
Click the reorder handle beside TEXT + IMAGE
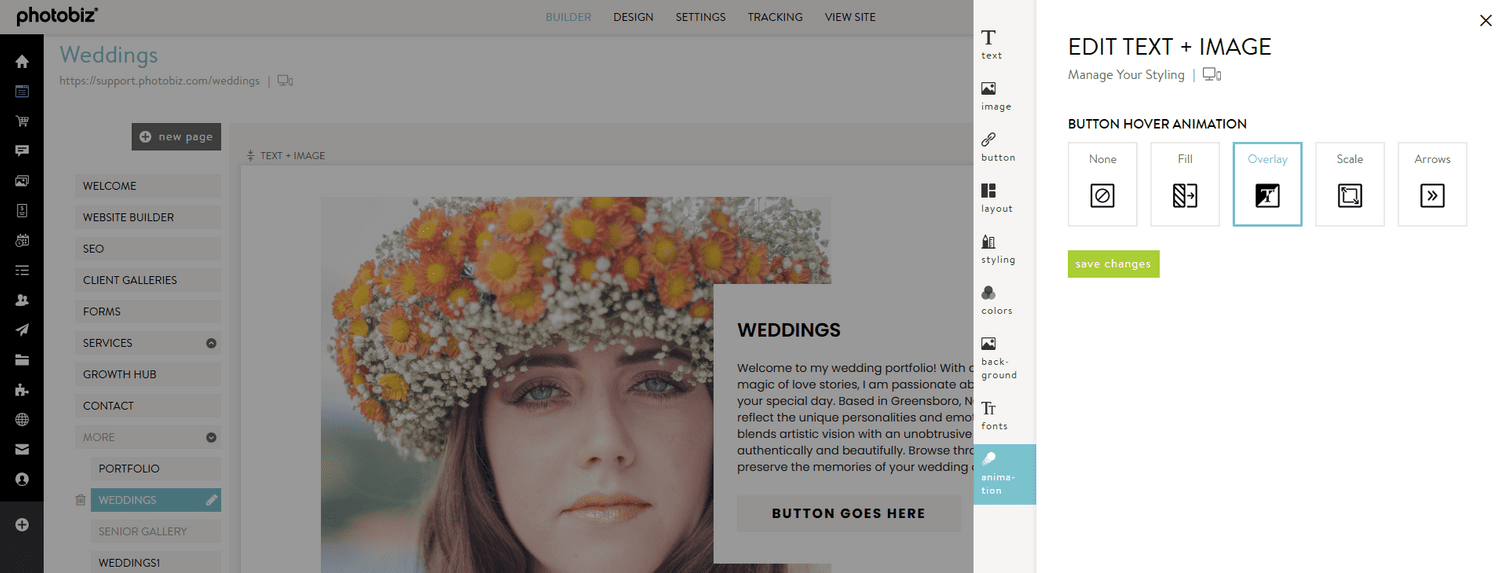tap(251, 156)
